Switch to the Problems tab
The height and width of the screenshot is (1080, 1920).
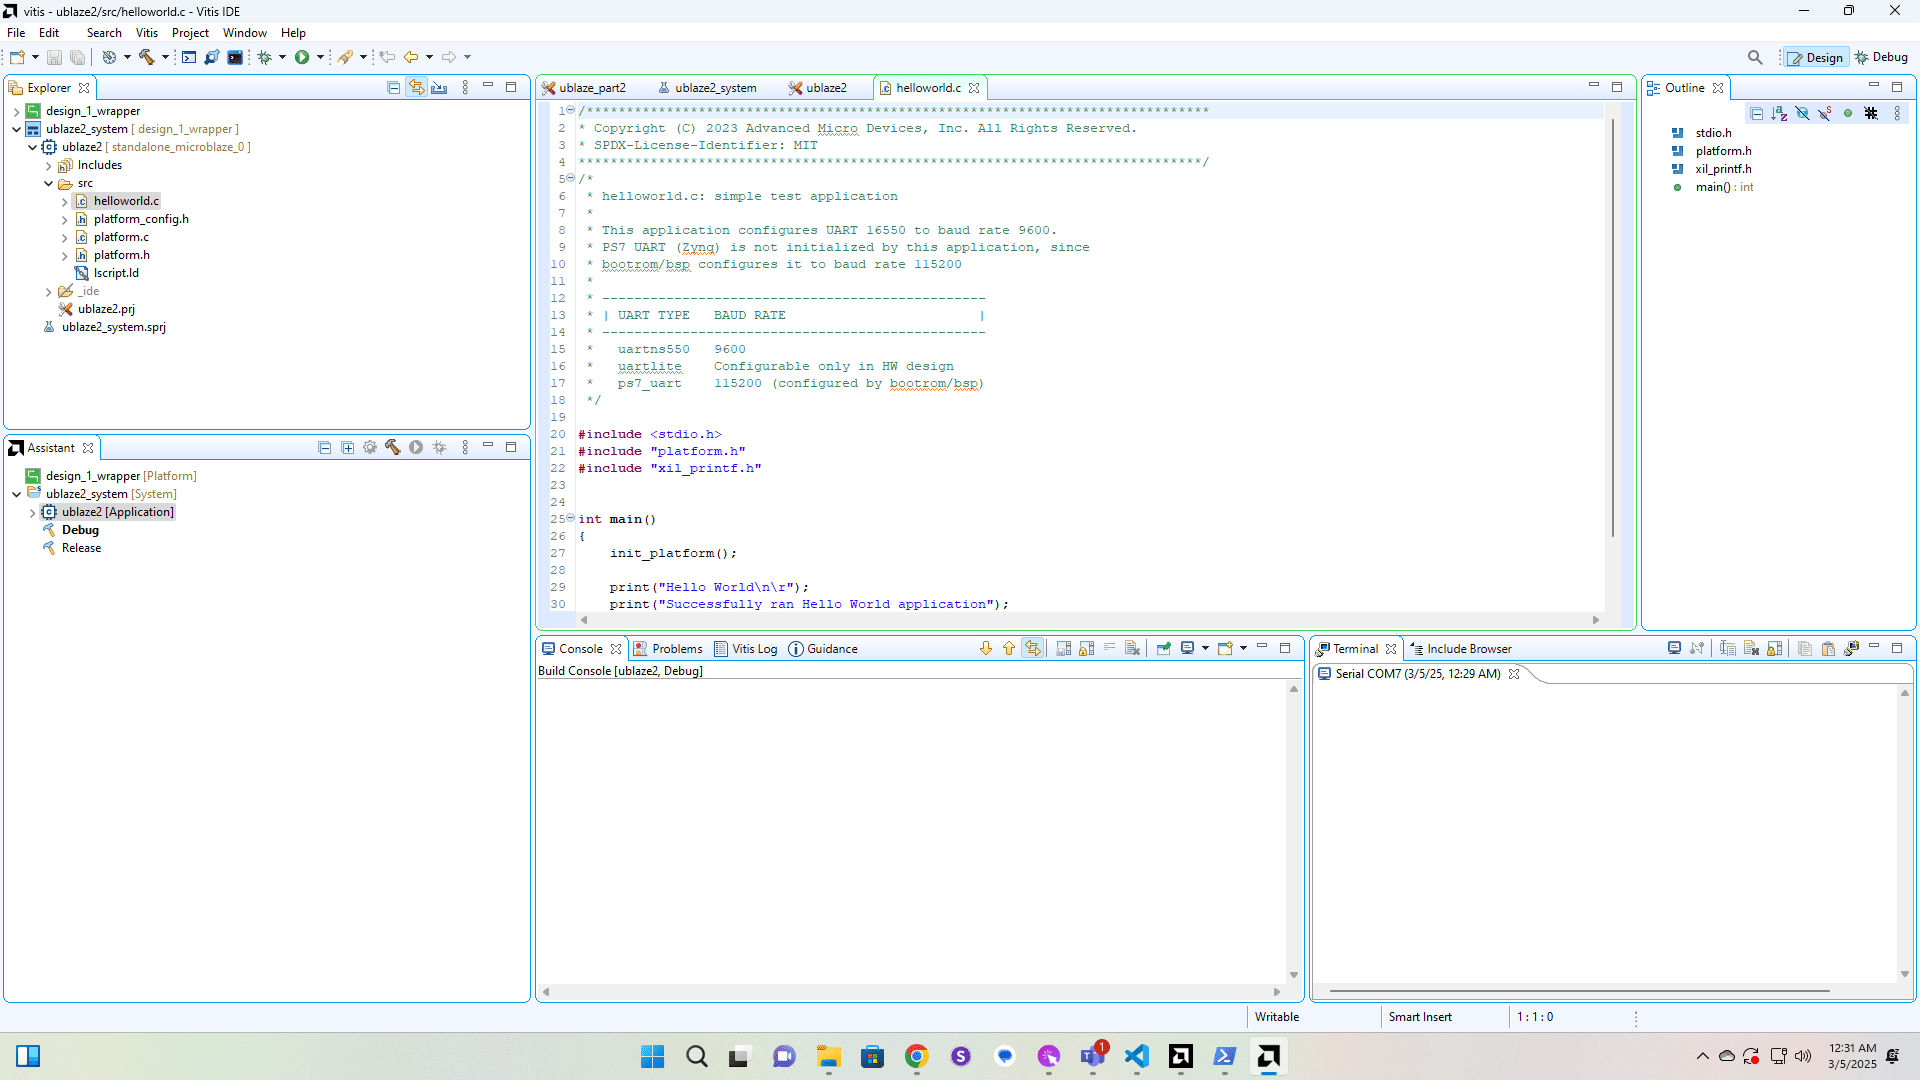coord(668,649)
